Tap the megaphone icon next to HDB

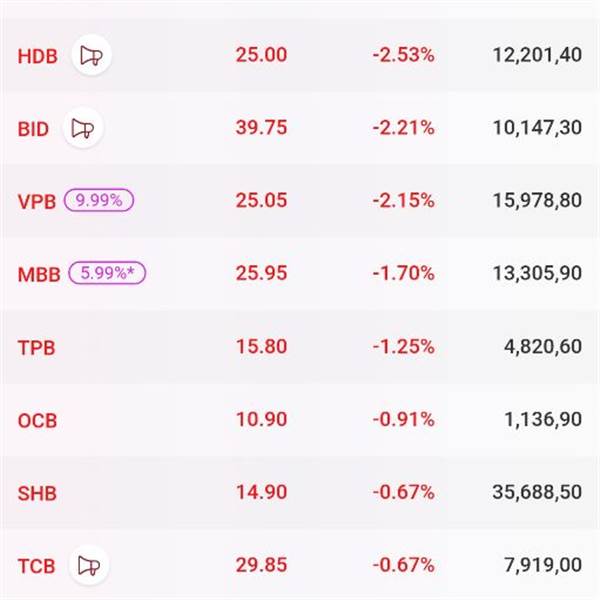[91, 56]
